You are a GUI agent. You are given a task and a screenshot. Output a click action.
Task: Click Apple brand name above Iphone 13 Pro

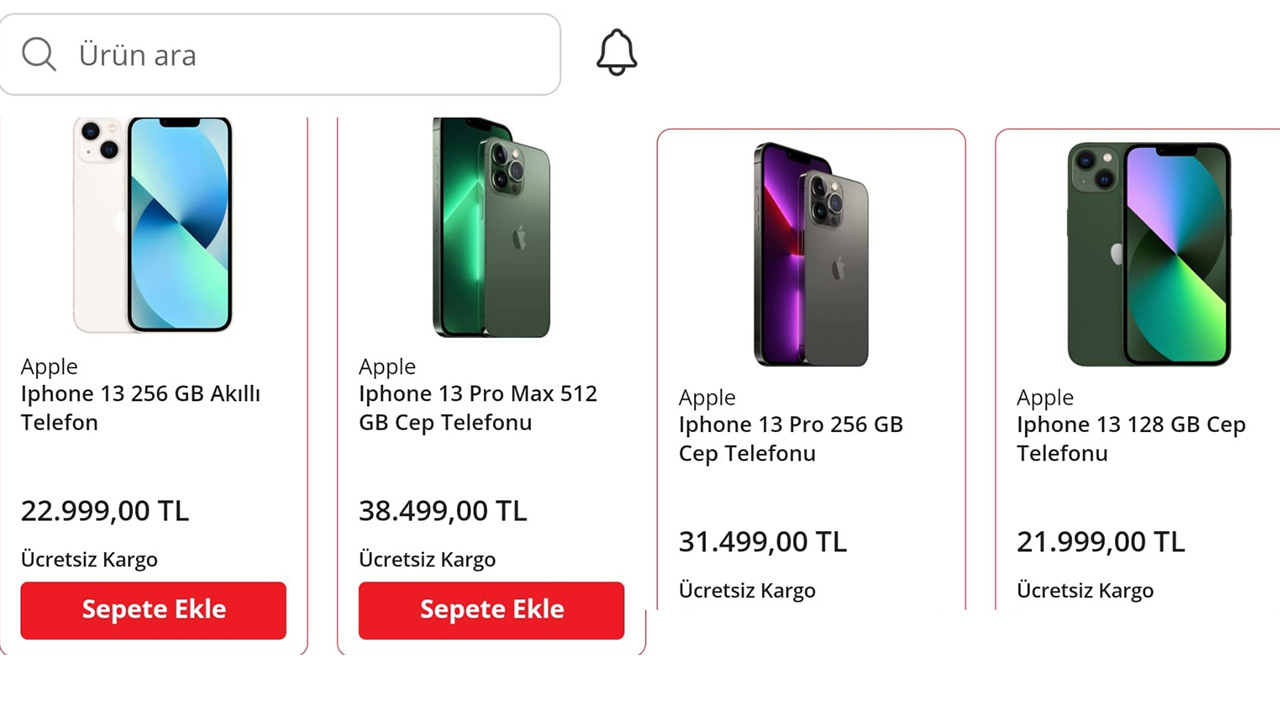tap(707, 397)
